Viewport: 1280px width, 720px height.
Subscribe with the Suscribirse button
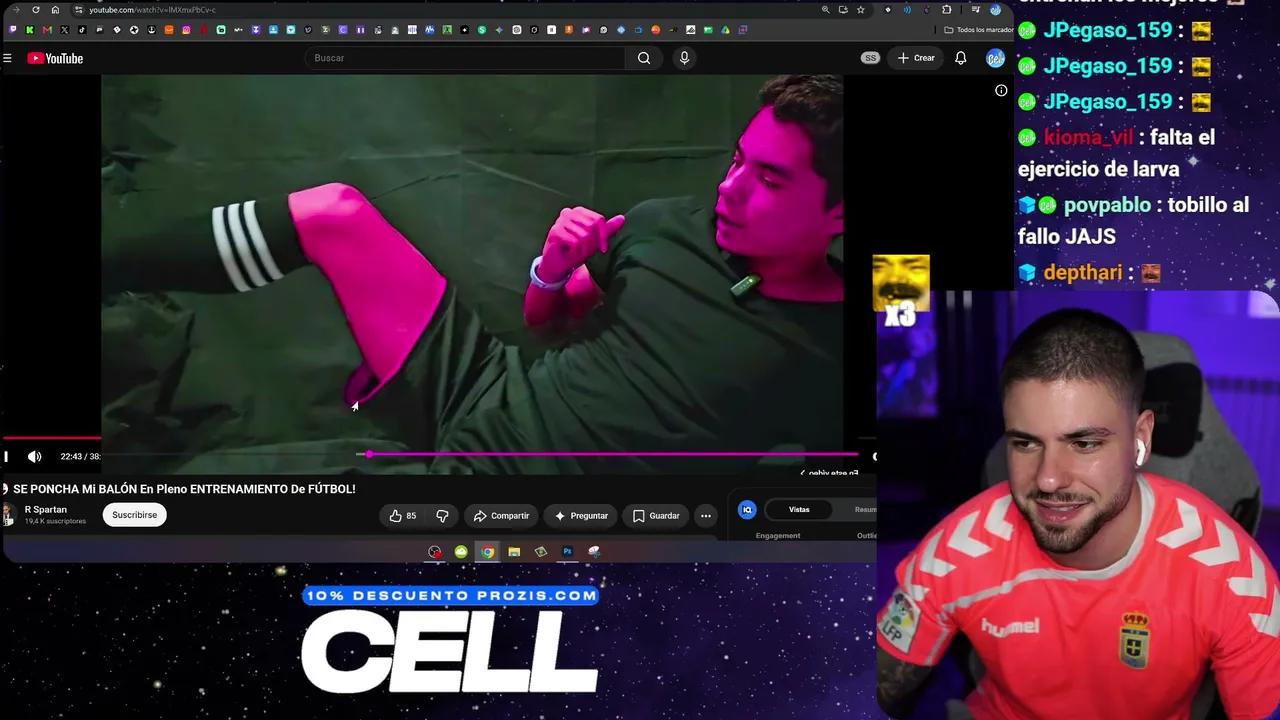pos(134,515)
